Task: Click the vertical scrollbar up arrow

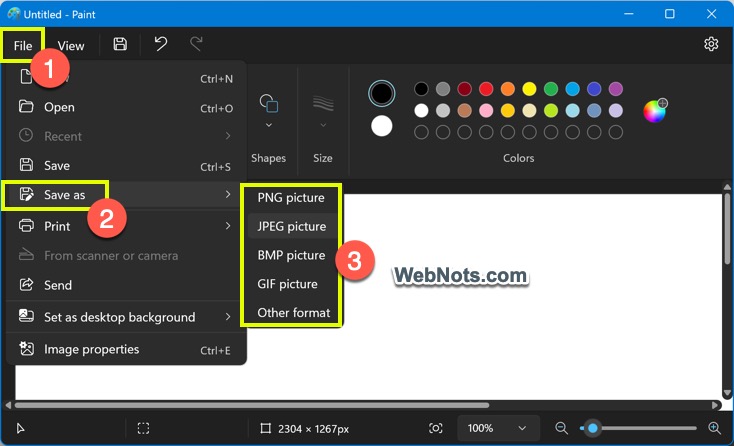Action: [x=727, y=187]
